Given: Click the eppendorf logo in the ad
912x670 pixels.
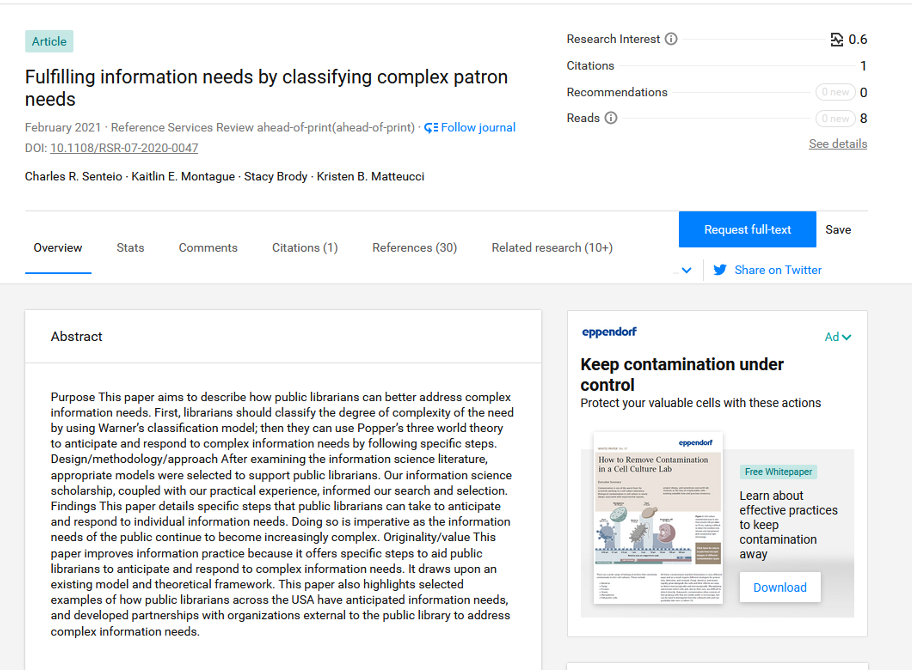Looking at the screenshot, I should [611, 331].
